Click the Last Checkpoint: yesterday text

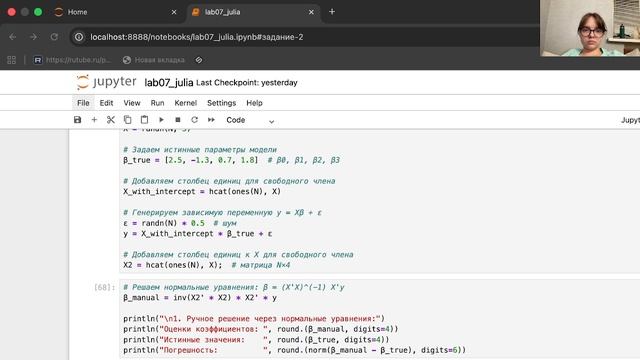point(247,82)
